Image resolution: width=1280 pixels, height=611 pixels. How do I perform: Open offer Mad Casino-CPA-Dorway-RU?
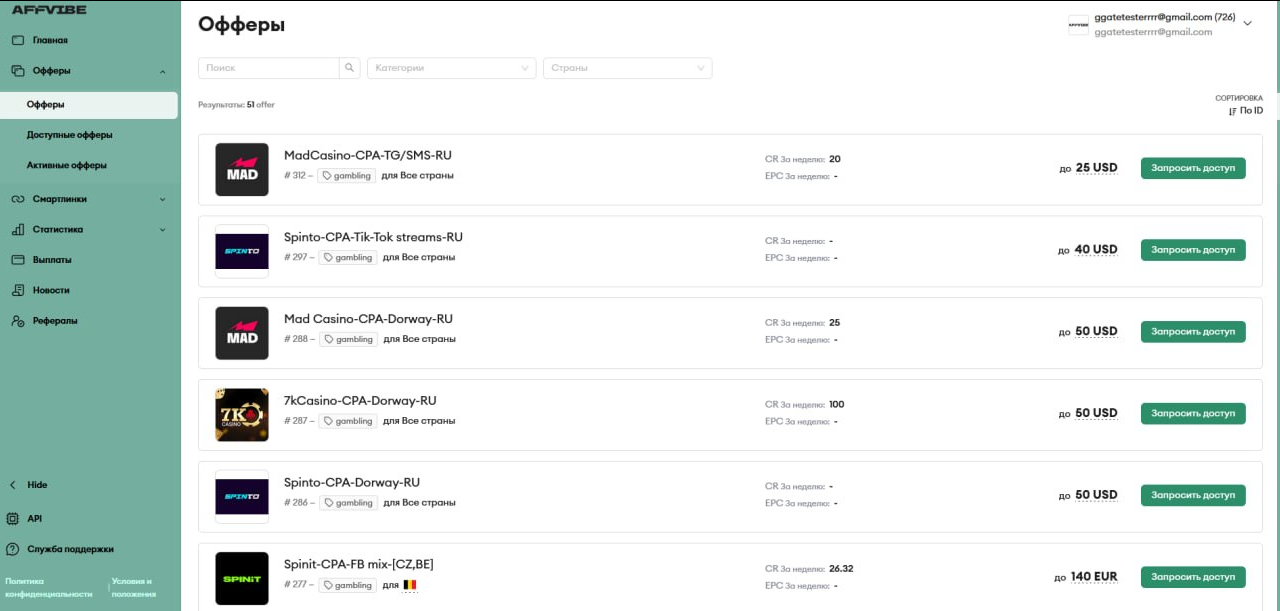[x=368, y=320]
